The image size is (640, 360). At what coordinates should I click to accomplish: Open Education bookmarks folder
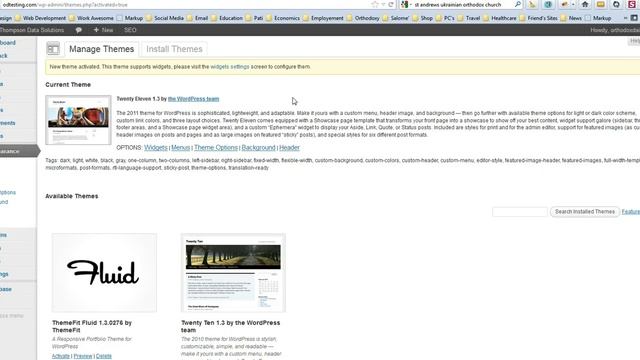tap(227, 18)
